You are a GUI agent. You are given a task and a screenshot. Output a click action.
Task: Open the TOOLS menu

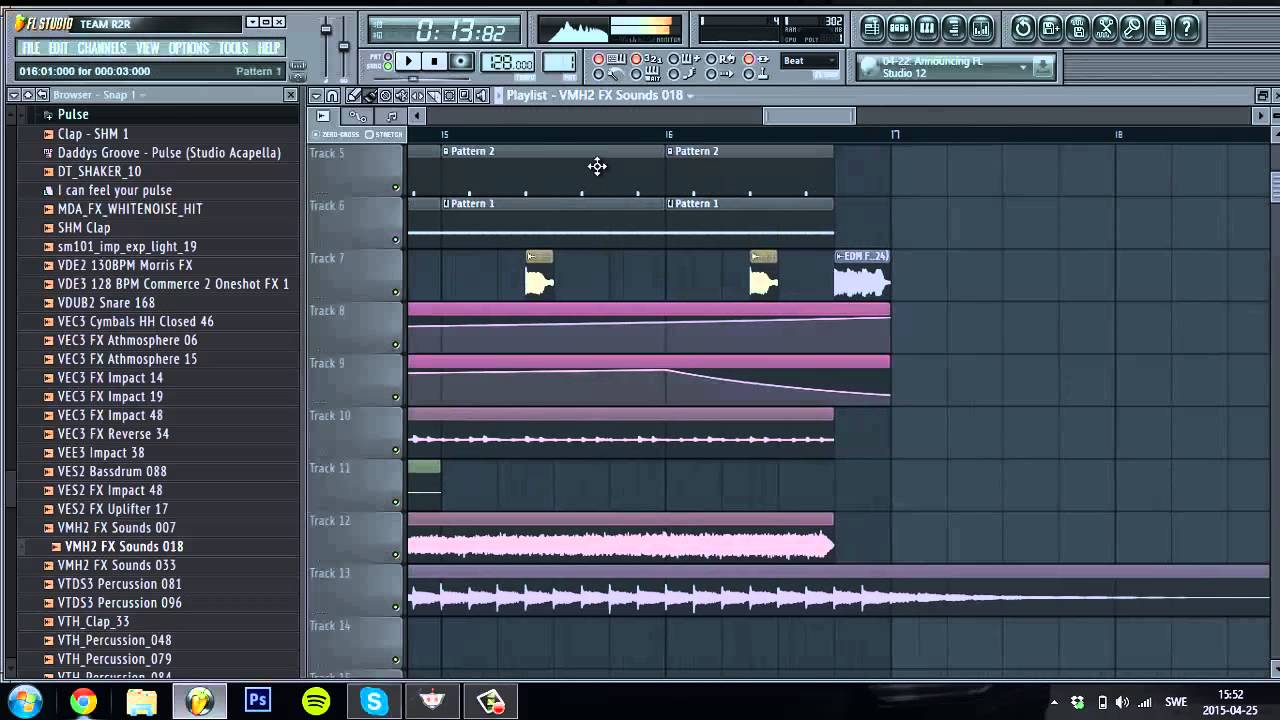click(x=233, y=48)
